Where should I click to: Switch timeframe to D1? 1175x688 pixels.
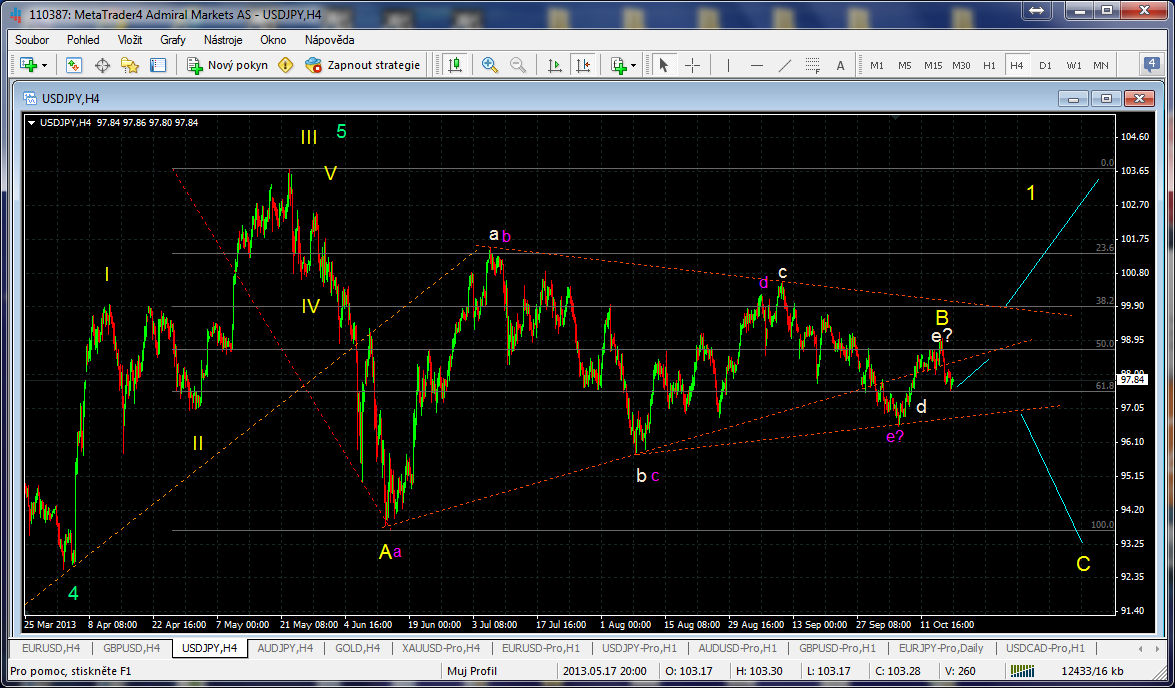(x=1045, y=65)
